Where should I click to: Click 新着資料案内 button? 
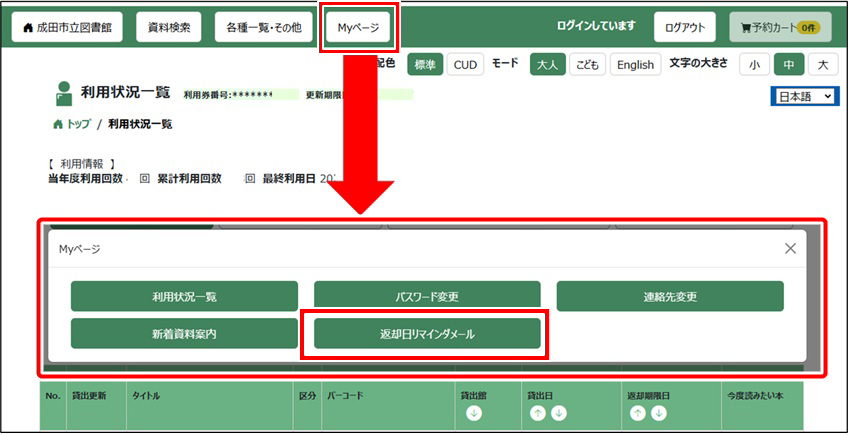coord(185,333)
